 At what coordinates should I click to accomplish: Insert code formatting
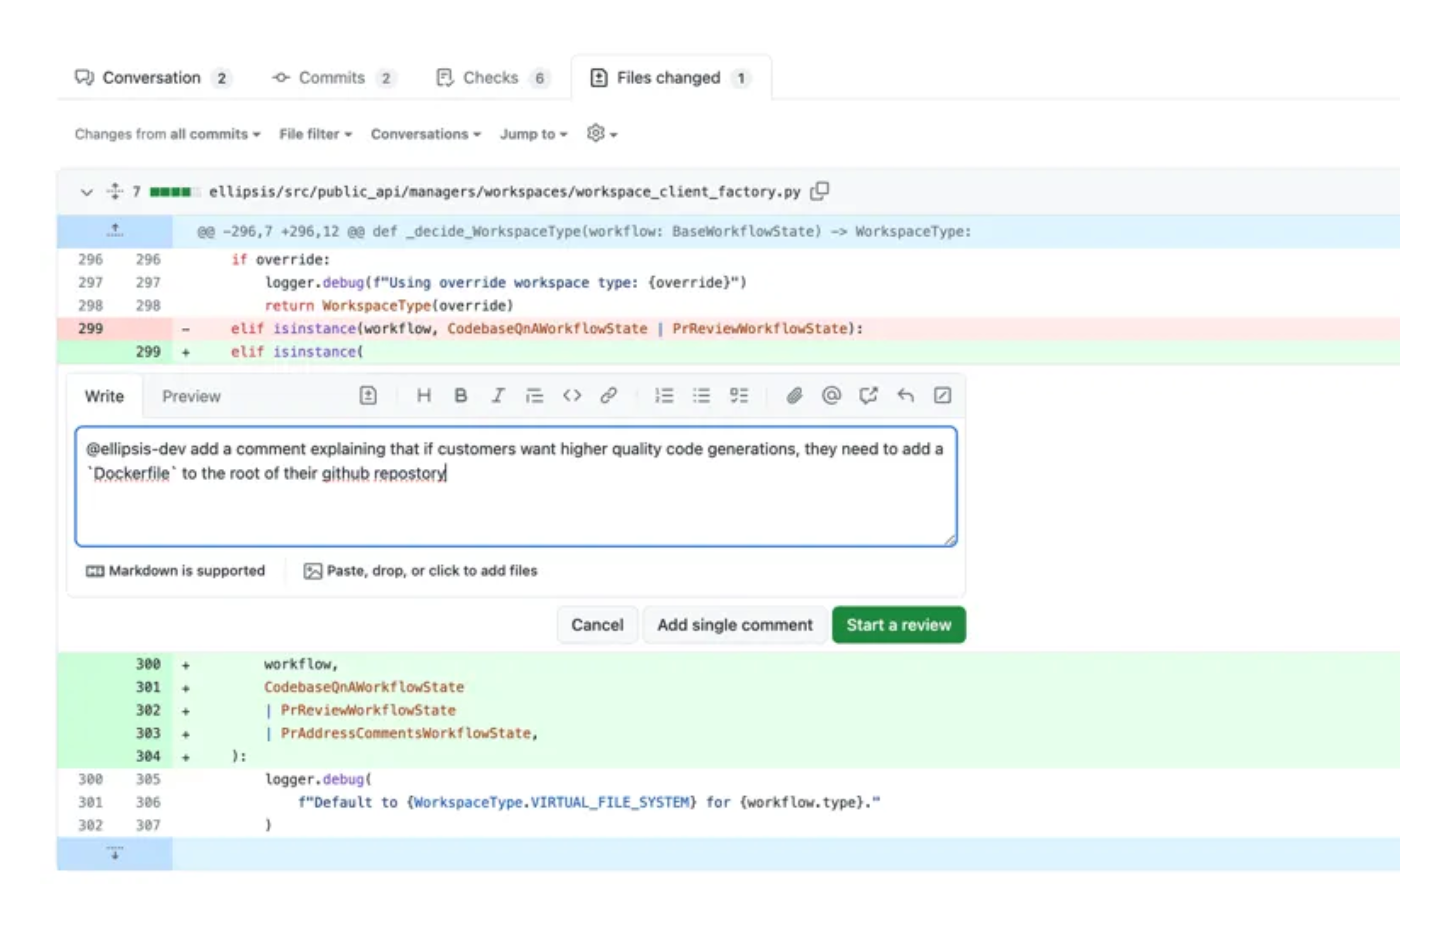[572, 396]
